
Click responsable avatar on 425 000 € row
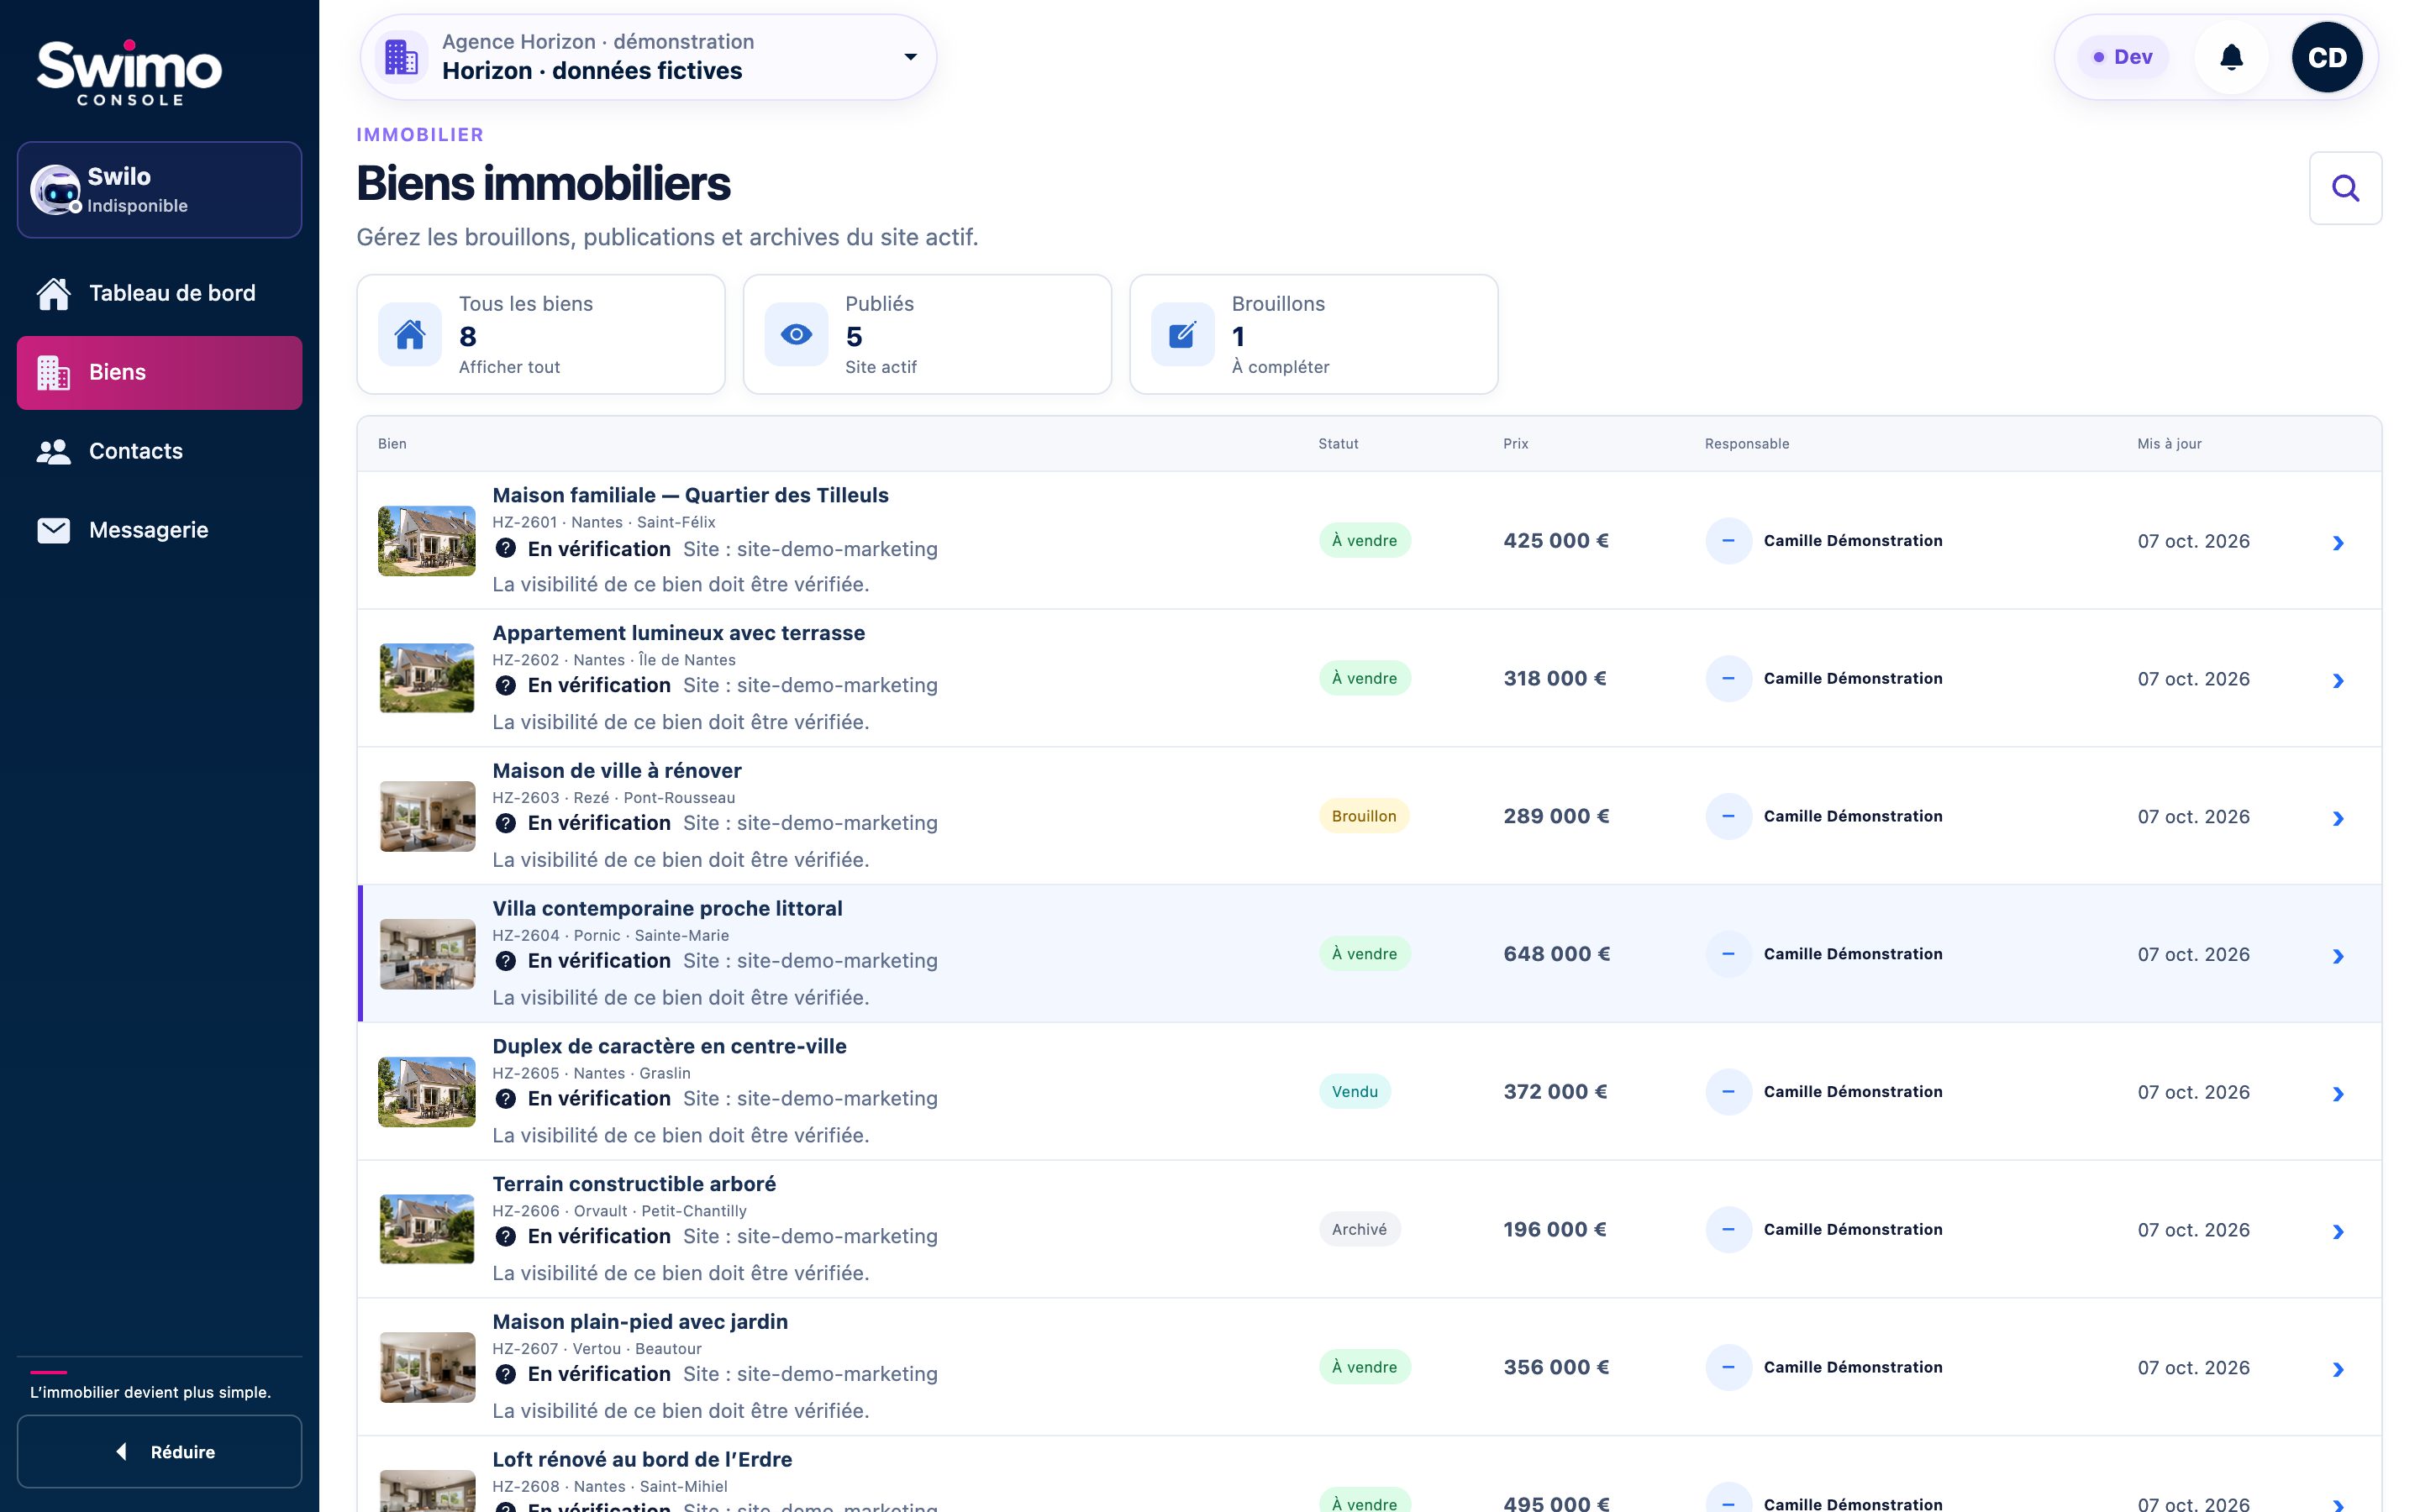[1728, 541]
